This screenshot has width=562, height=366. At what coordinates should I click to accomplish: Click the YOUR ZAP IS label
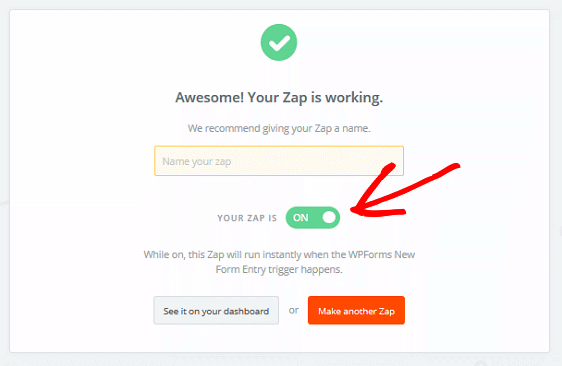click(x=247, y=218)
